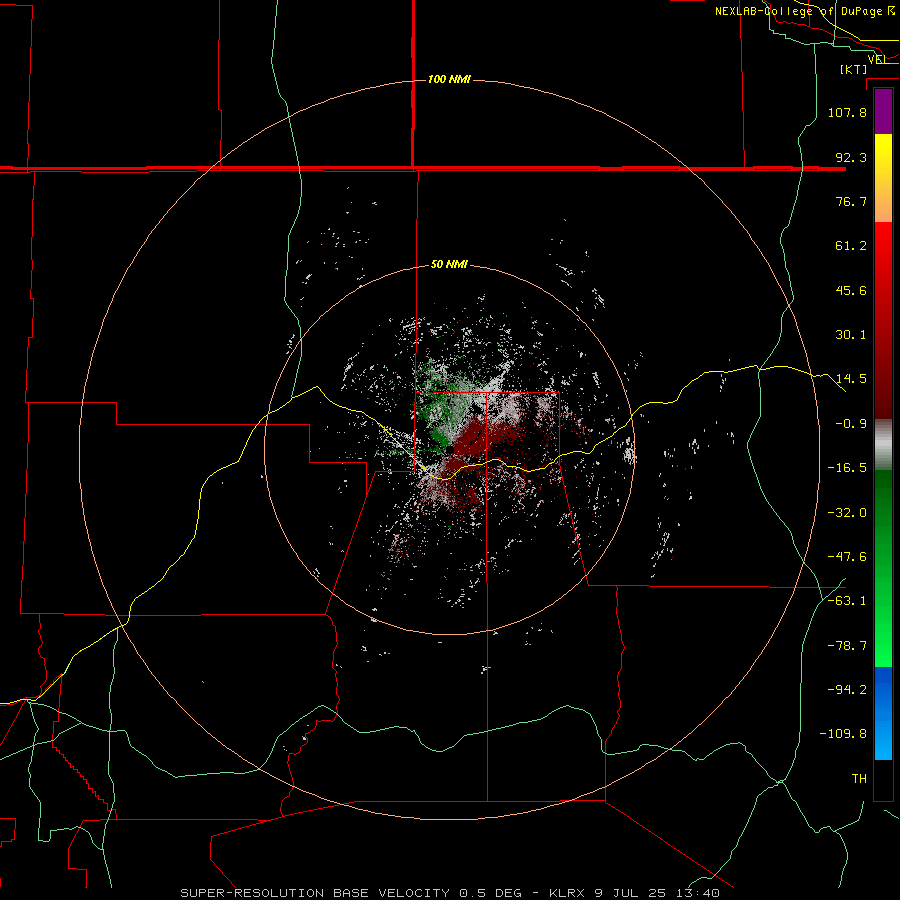Click the 92.3 legend value
The height and width of the screenshot is (900, 900).
coord(851,157)
